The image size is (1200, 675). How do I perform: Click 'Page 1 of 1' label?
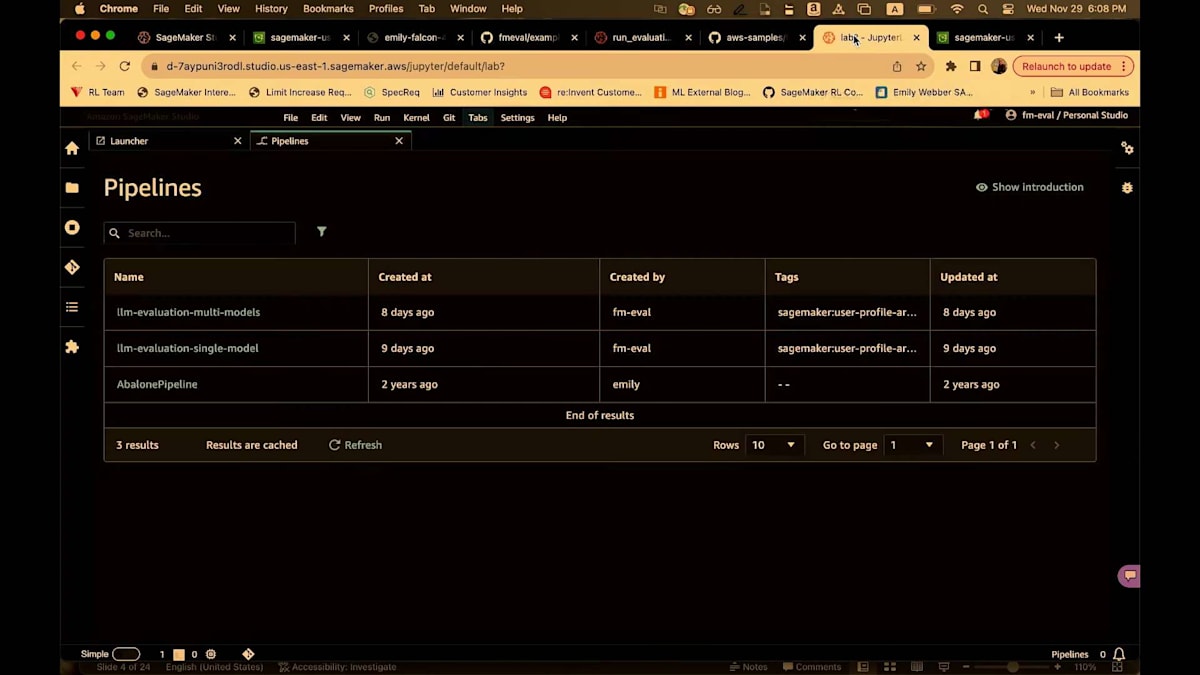pos(989,445)
